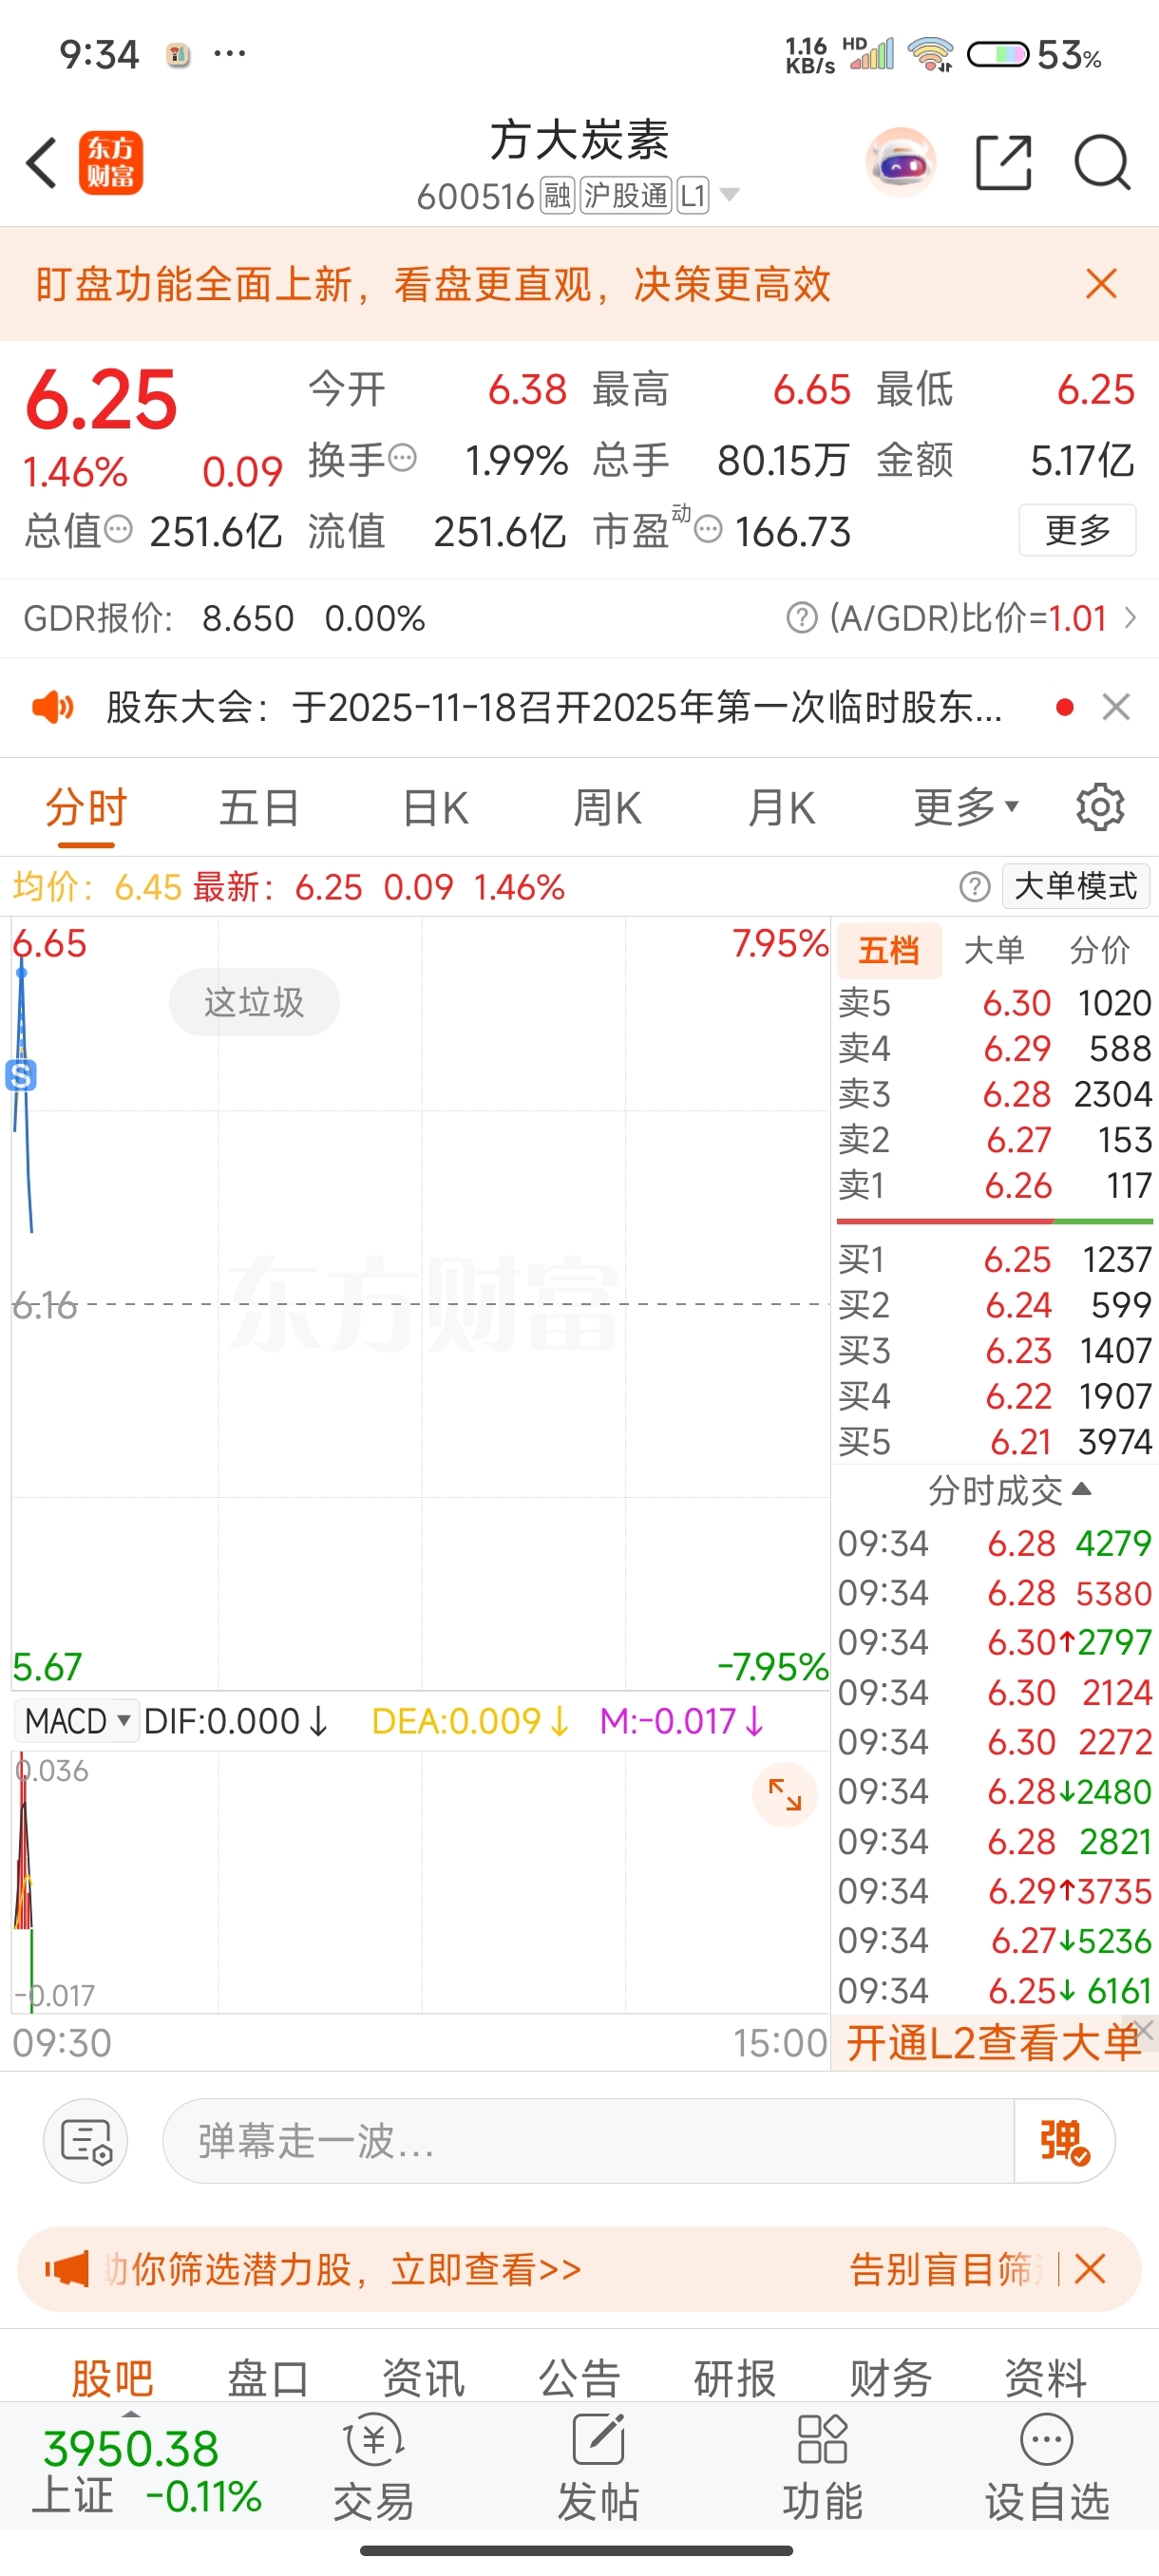
Task: Tap the back arrow icon
Action: click(x=41, y=162)
